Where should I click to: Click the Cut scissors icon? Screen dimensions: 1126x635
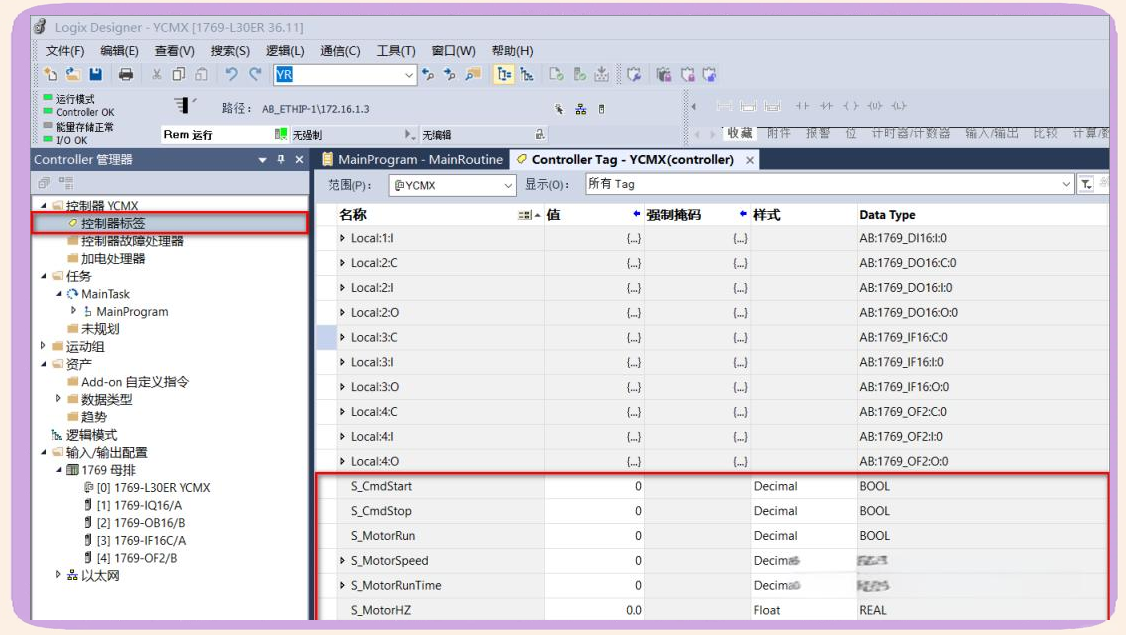[x=156, y=74]
